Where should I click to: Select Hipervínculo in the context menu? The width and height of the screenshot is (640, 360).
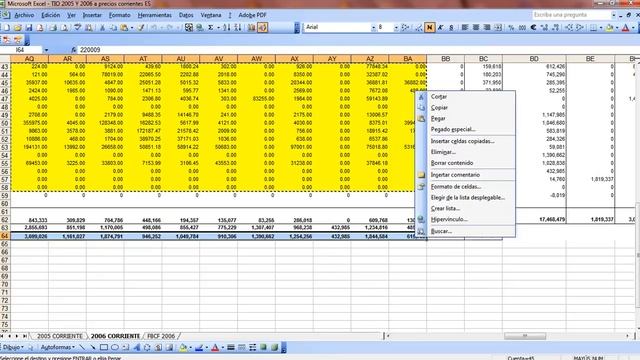click(x=465, y=220)
